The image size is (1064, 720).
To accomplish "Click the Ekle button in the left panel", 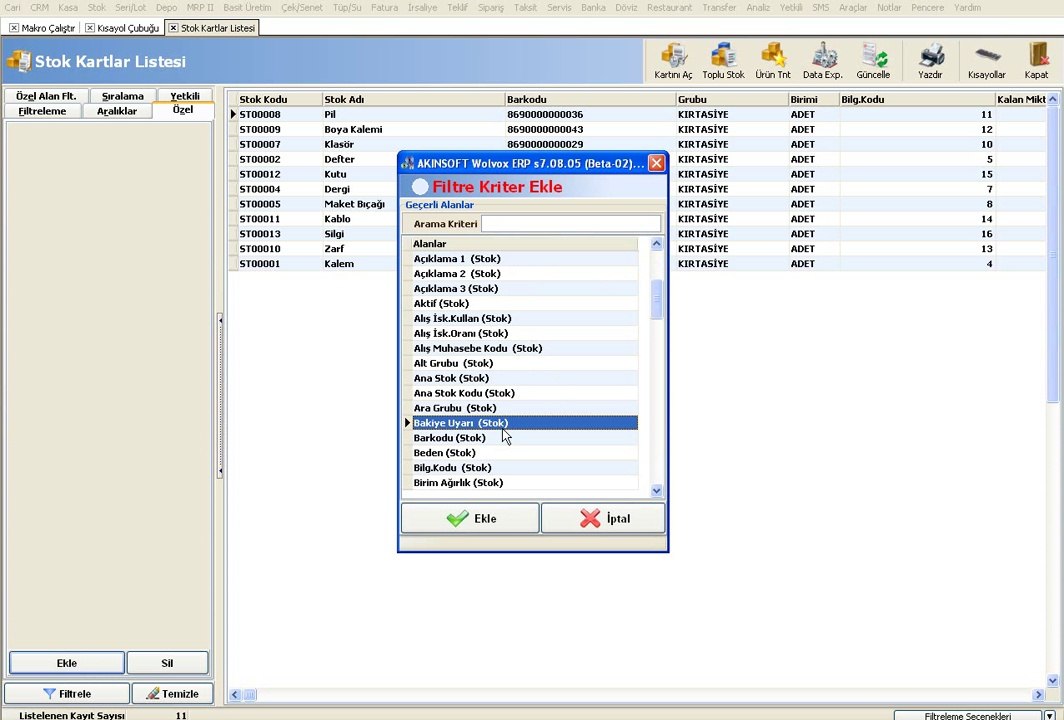I will tap(66, 663).
